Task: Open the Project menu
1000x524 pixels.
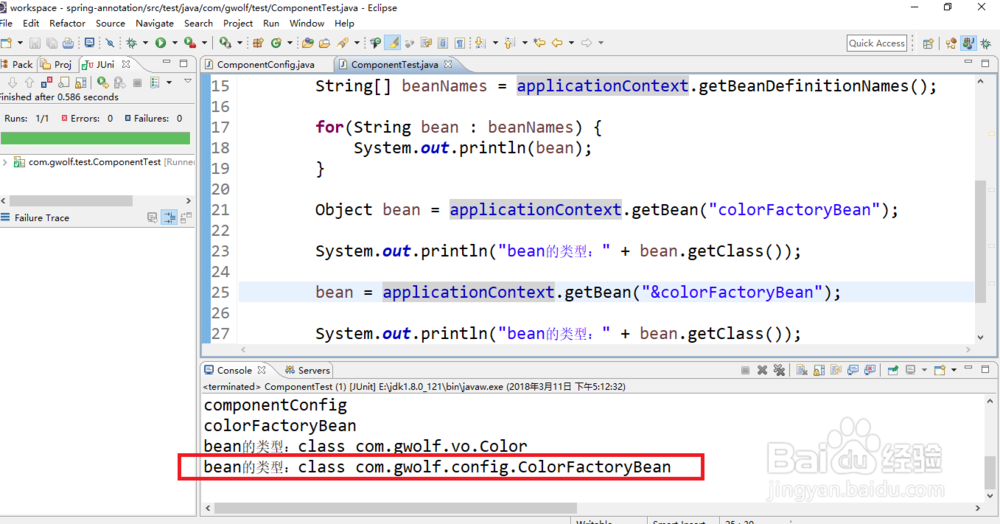Action: coord(238,23)
